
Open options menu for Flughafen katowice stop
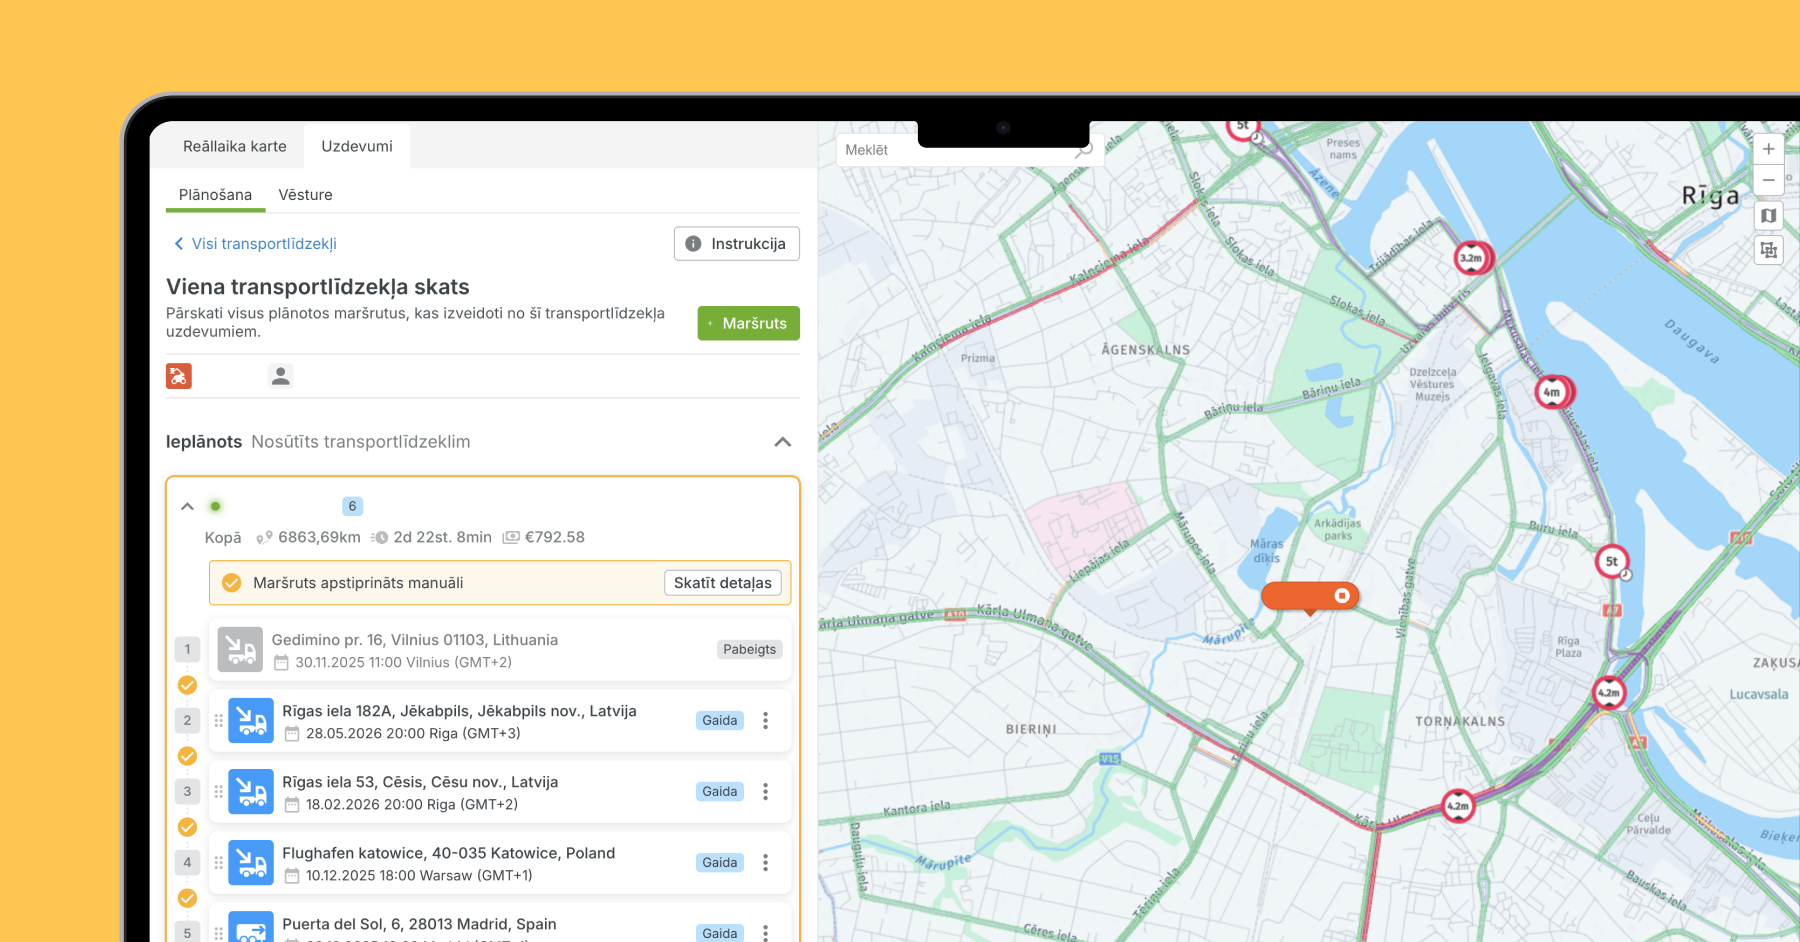766,863
